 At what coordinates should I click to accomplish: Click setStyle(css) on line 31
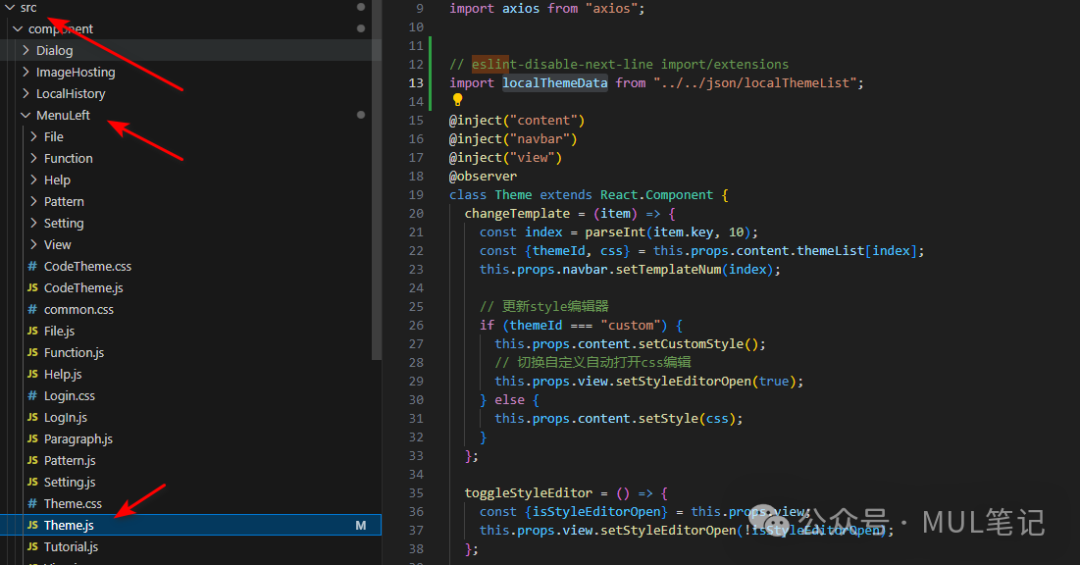pos(687,418)
